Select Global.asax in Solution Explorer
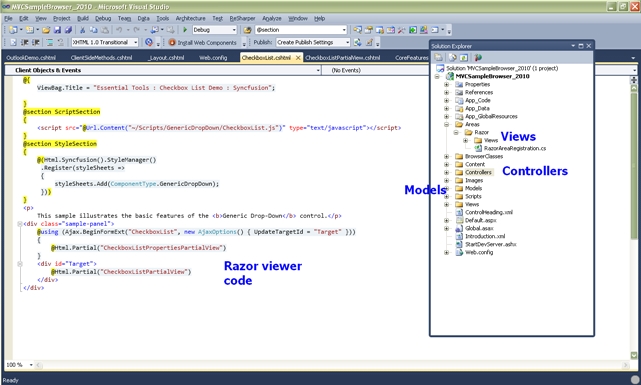641x385 pixels. [479, 228]
